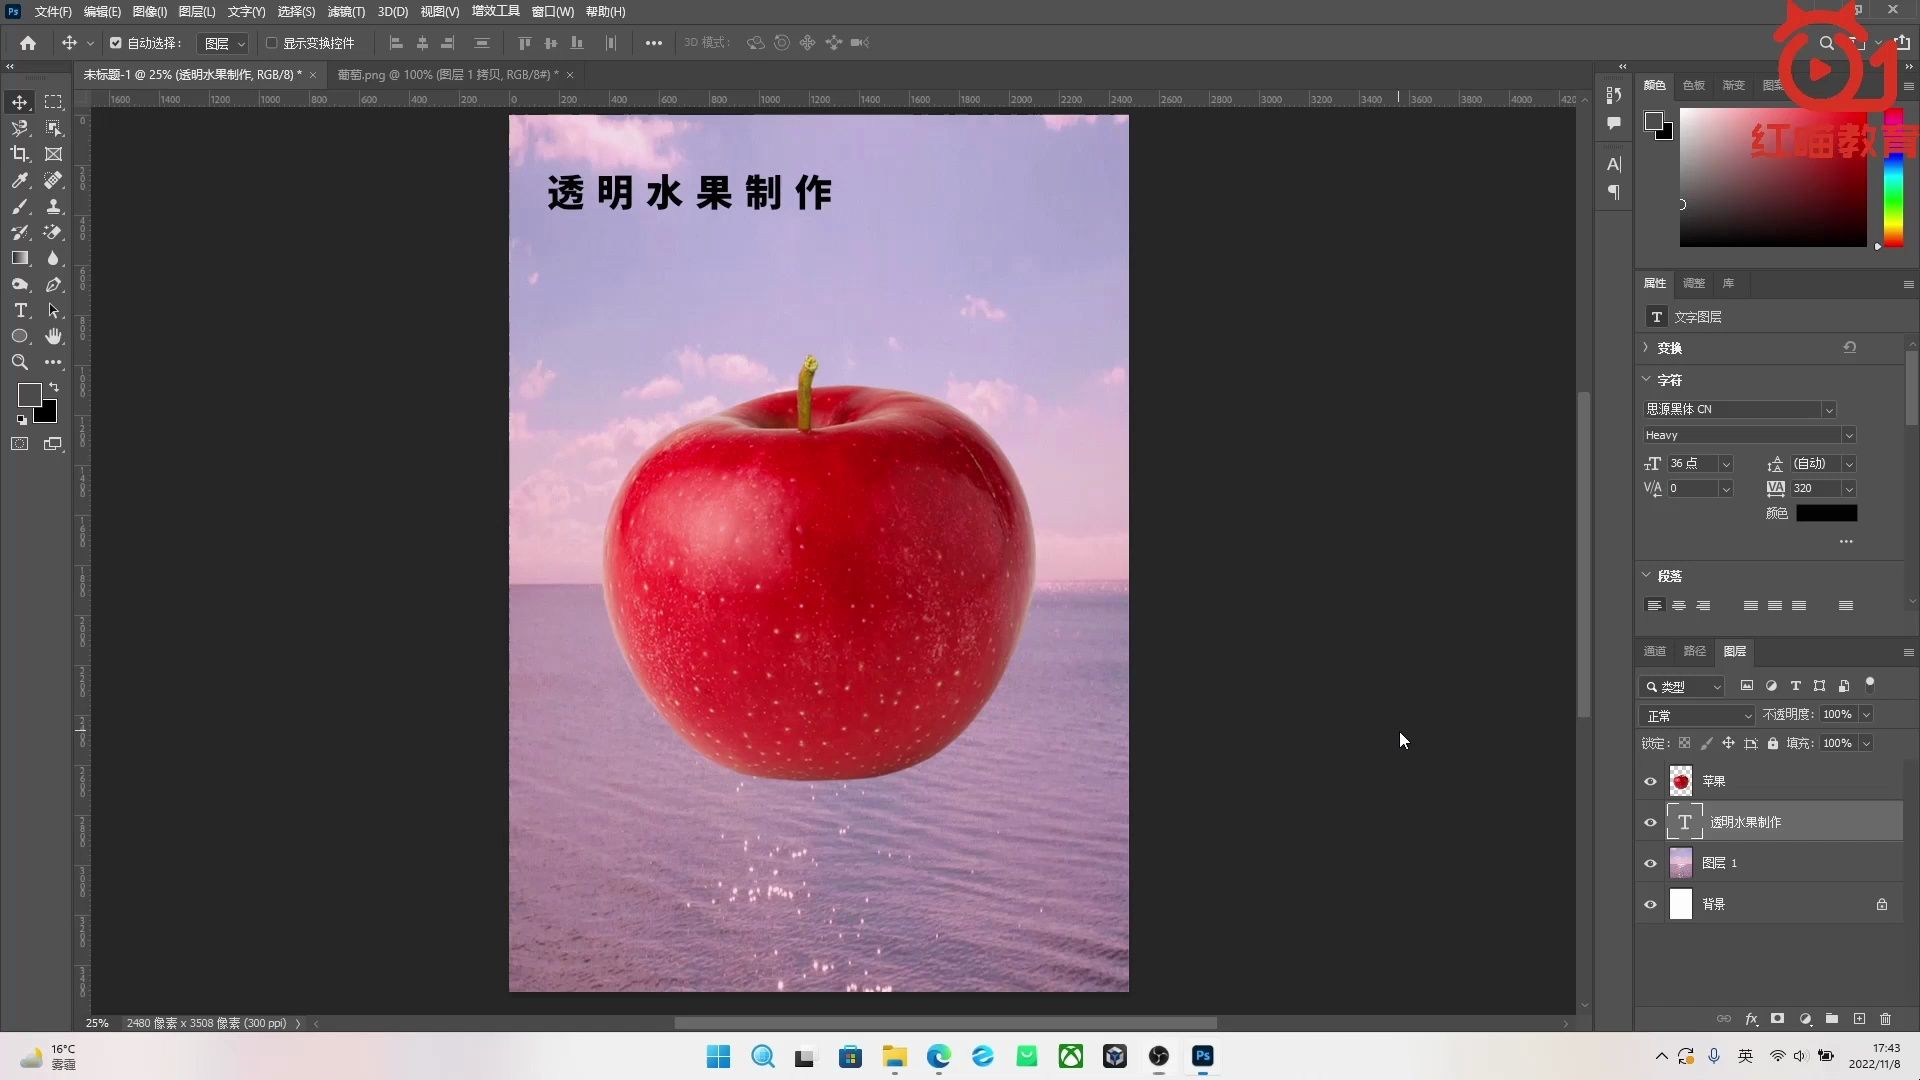Hide the 背景 layer
1920x1080 pixels.
click(x=1651, y=904)
